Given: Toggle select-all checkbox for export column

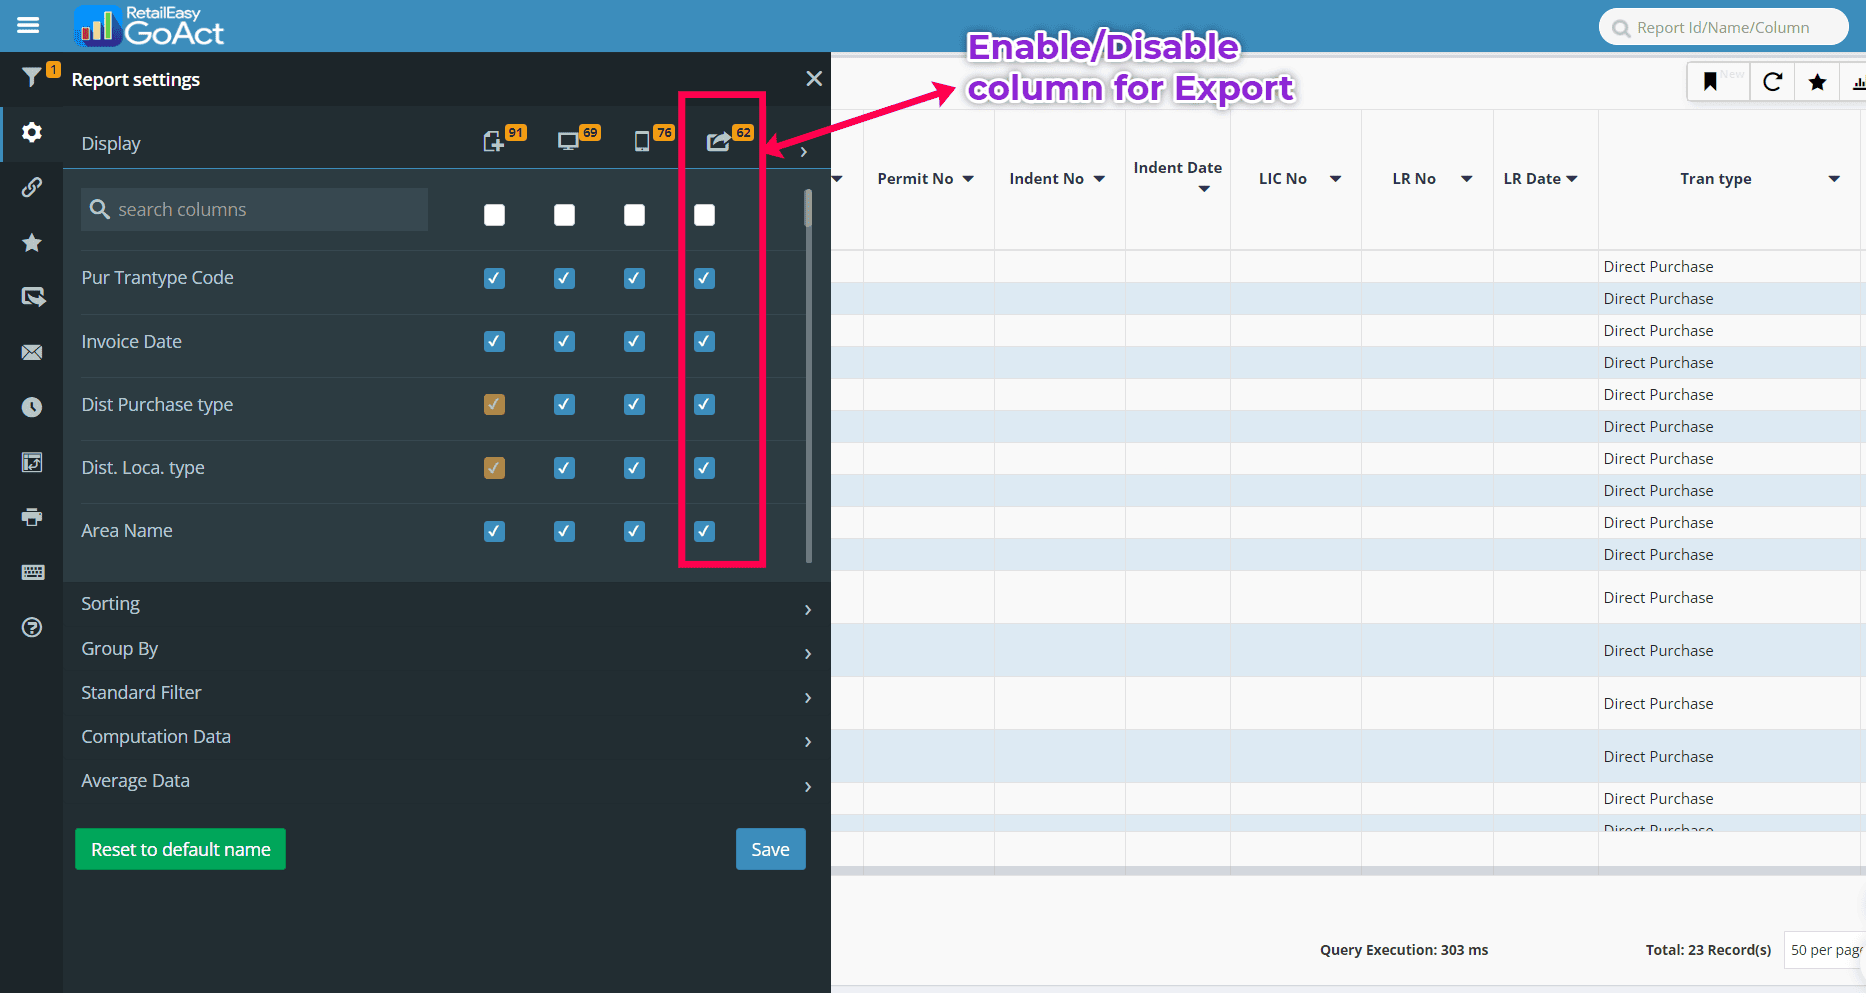Looking at the screenshot, I should (704, 215).
